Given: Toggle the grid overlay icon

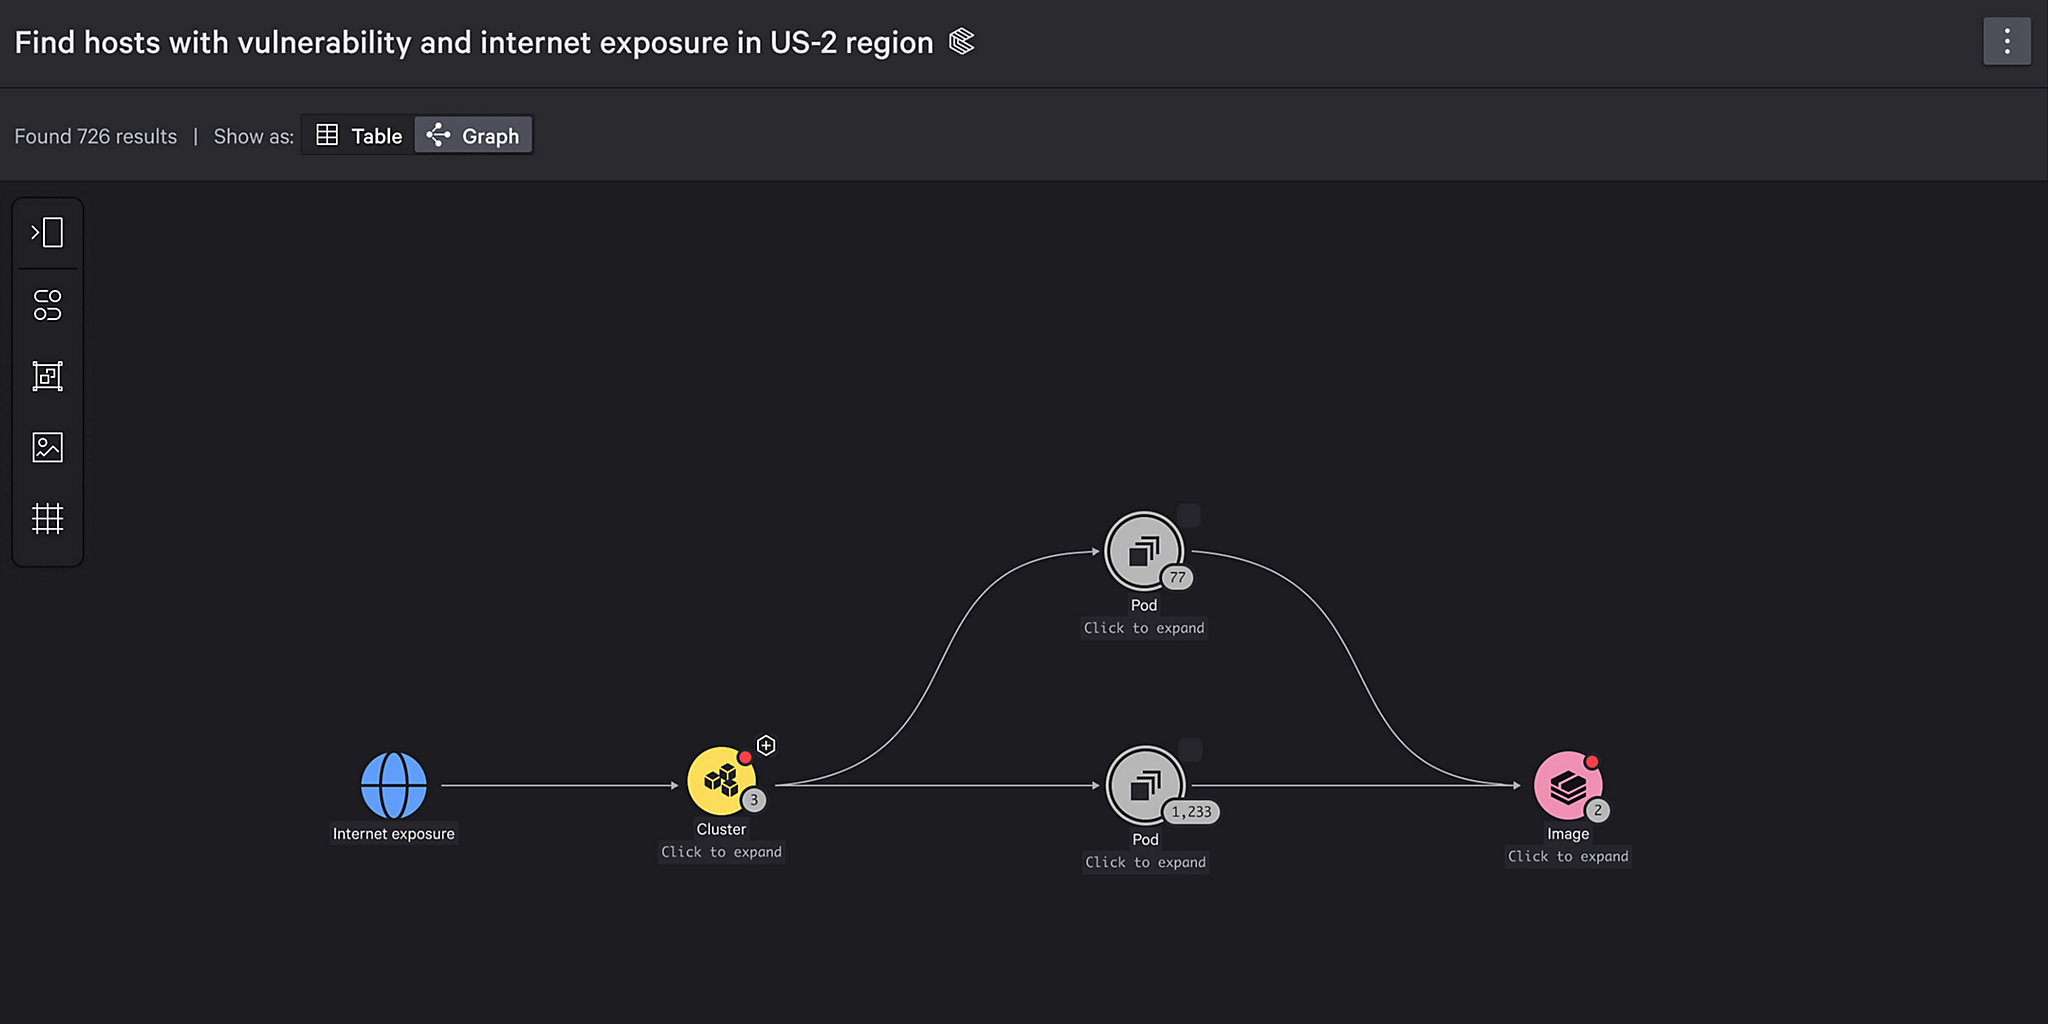Looking at the screenshot, I should [47, 520].
